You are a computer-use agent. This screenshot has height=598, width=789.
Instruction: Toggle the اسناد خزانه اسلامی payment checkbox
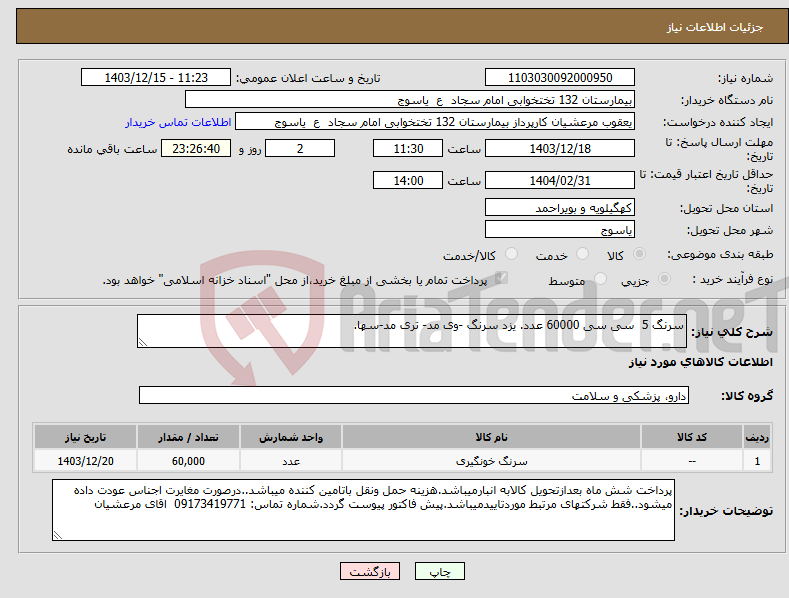tap(501, 278)
